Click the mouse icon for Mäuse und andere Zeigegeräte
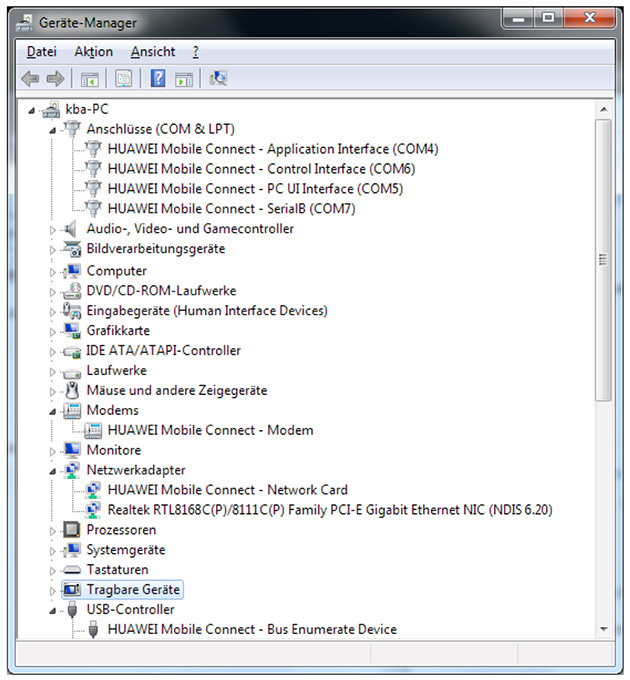Image resolution: width=630 pixels, height=680 pixels. tap(72, 390)
